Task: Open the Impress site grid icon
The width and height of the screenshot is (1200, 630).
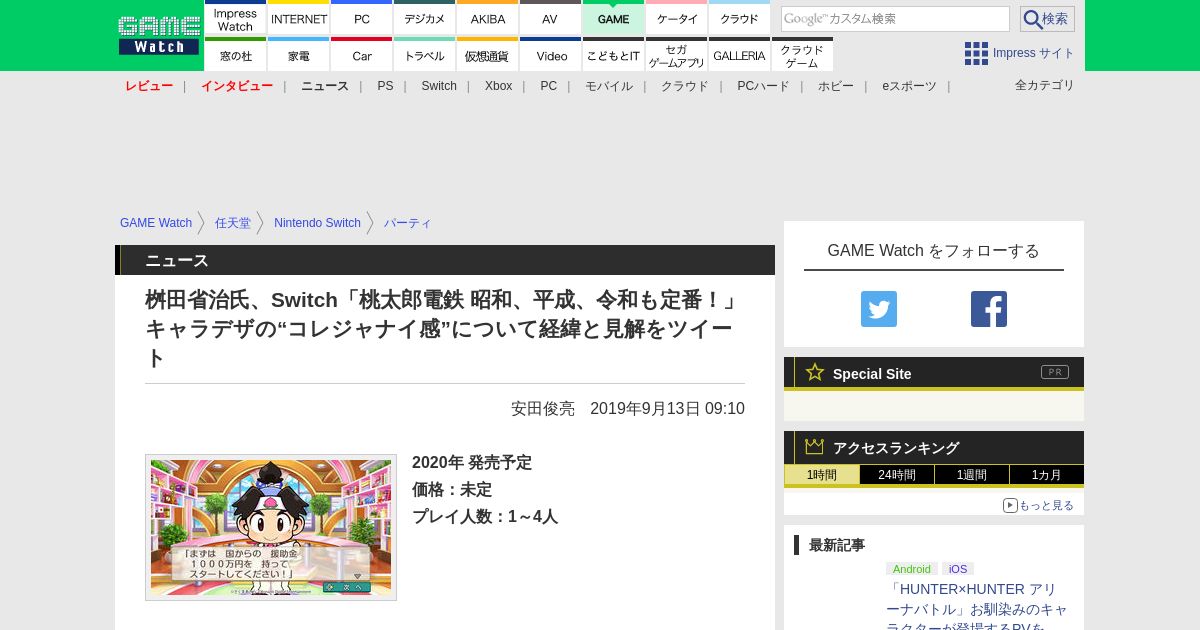Action: pos(976,53)
